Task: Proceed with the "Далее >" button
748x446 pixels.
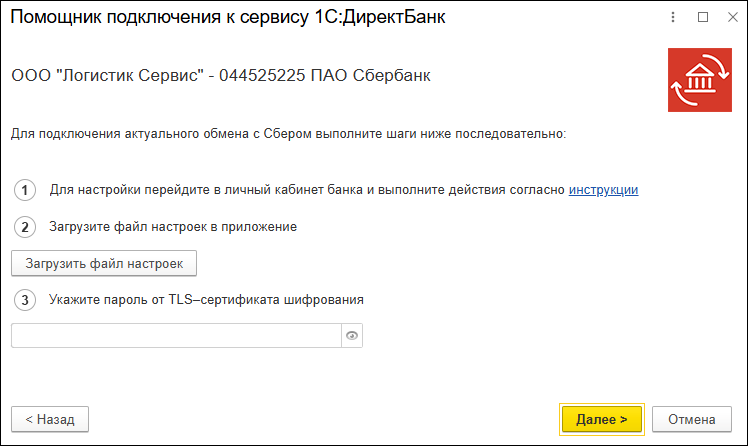Action: tap(602, 419)
